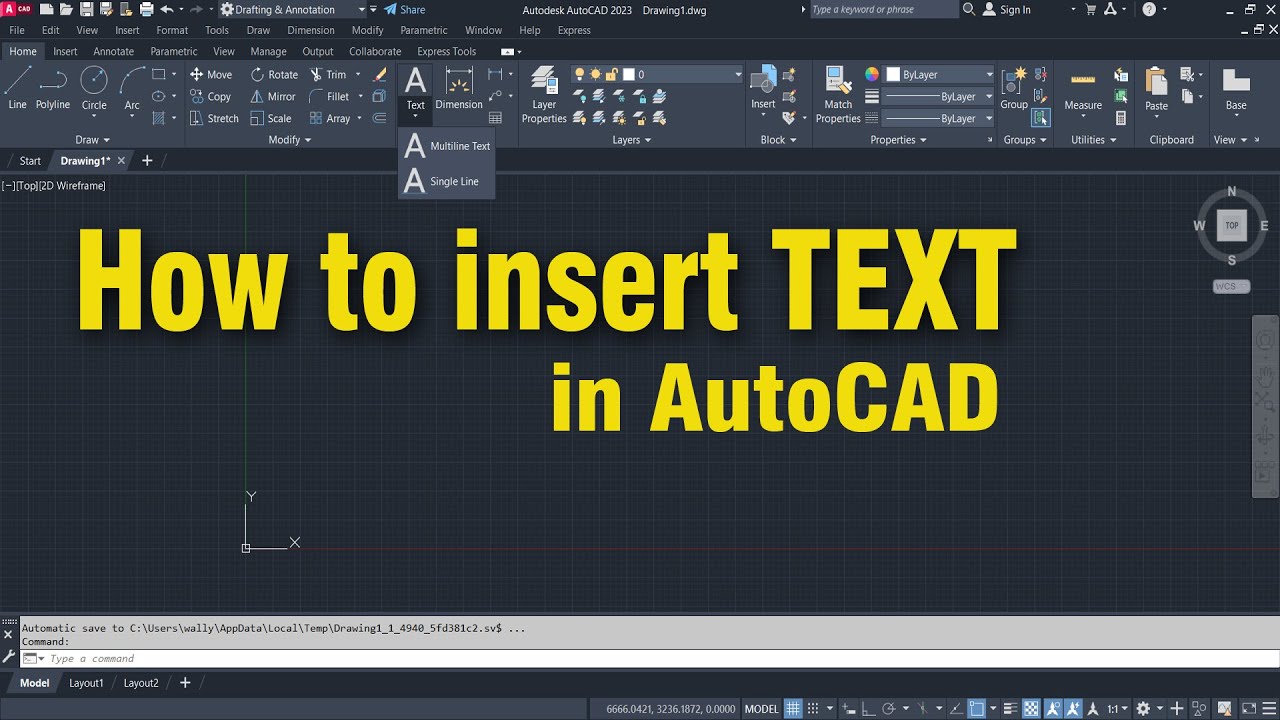Image resolution: width=1280 pixels, height=720 pixels.
Task: Close the Drawing1 tab
Action: (x=121, y=160)
